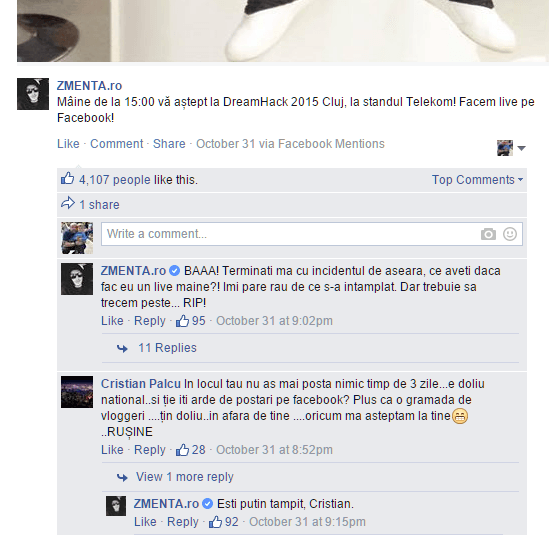Open the Top Comments sorting dropdown
Viewport: 549px width, 535px height.
[x=478, y=180]
